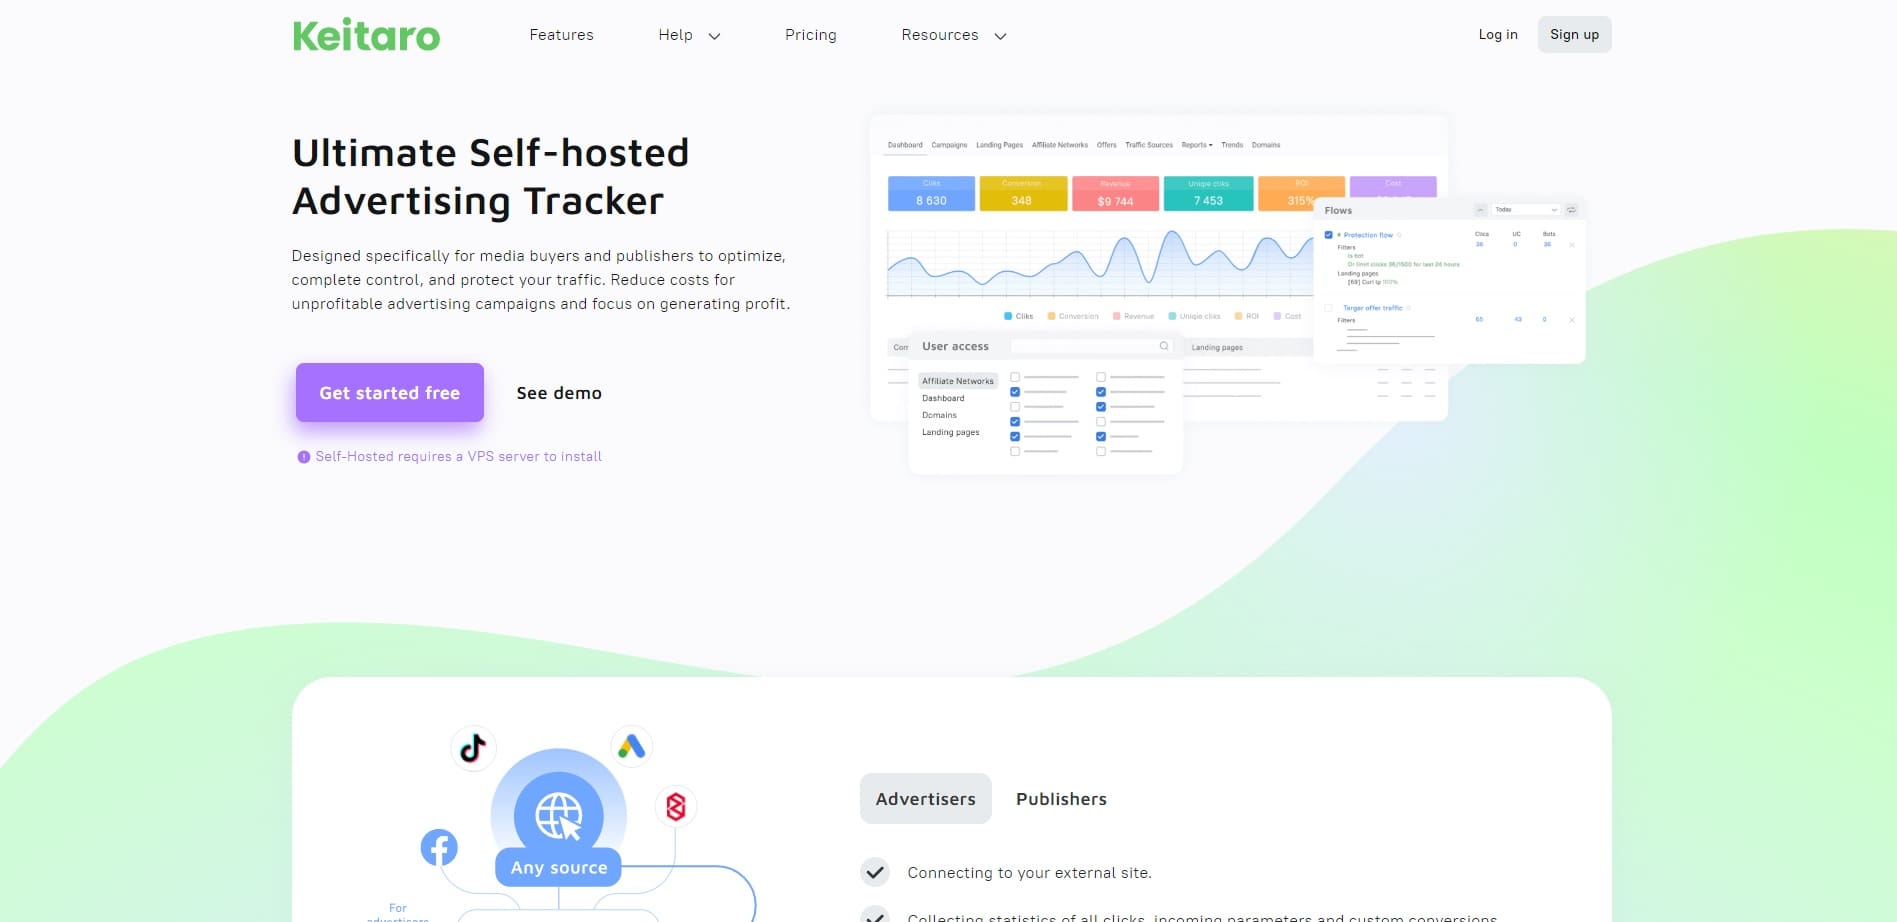Expand the Resources dropdown
The width and height of the screenshot is (1897, 922).
[x=952, y=35]
